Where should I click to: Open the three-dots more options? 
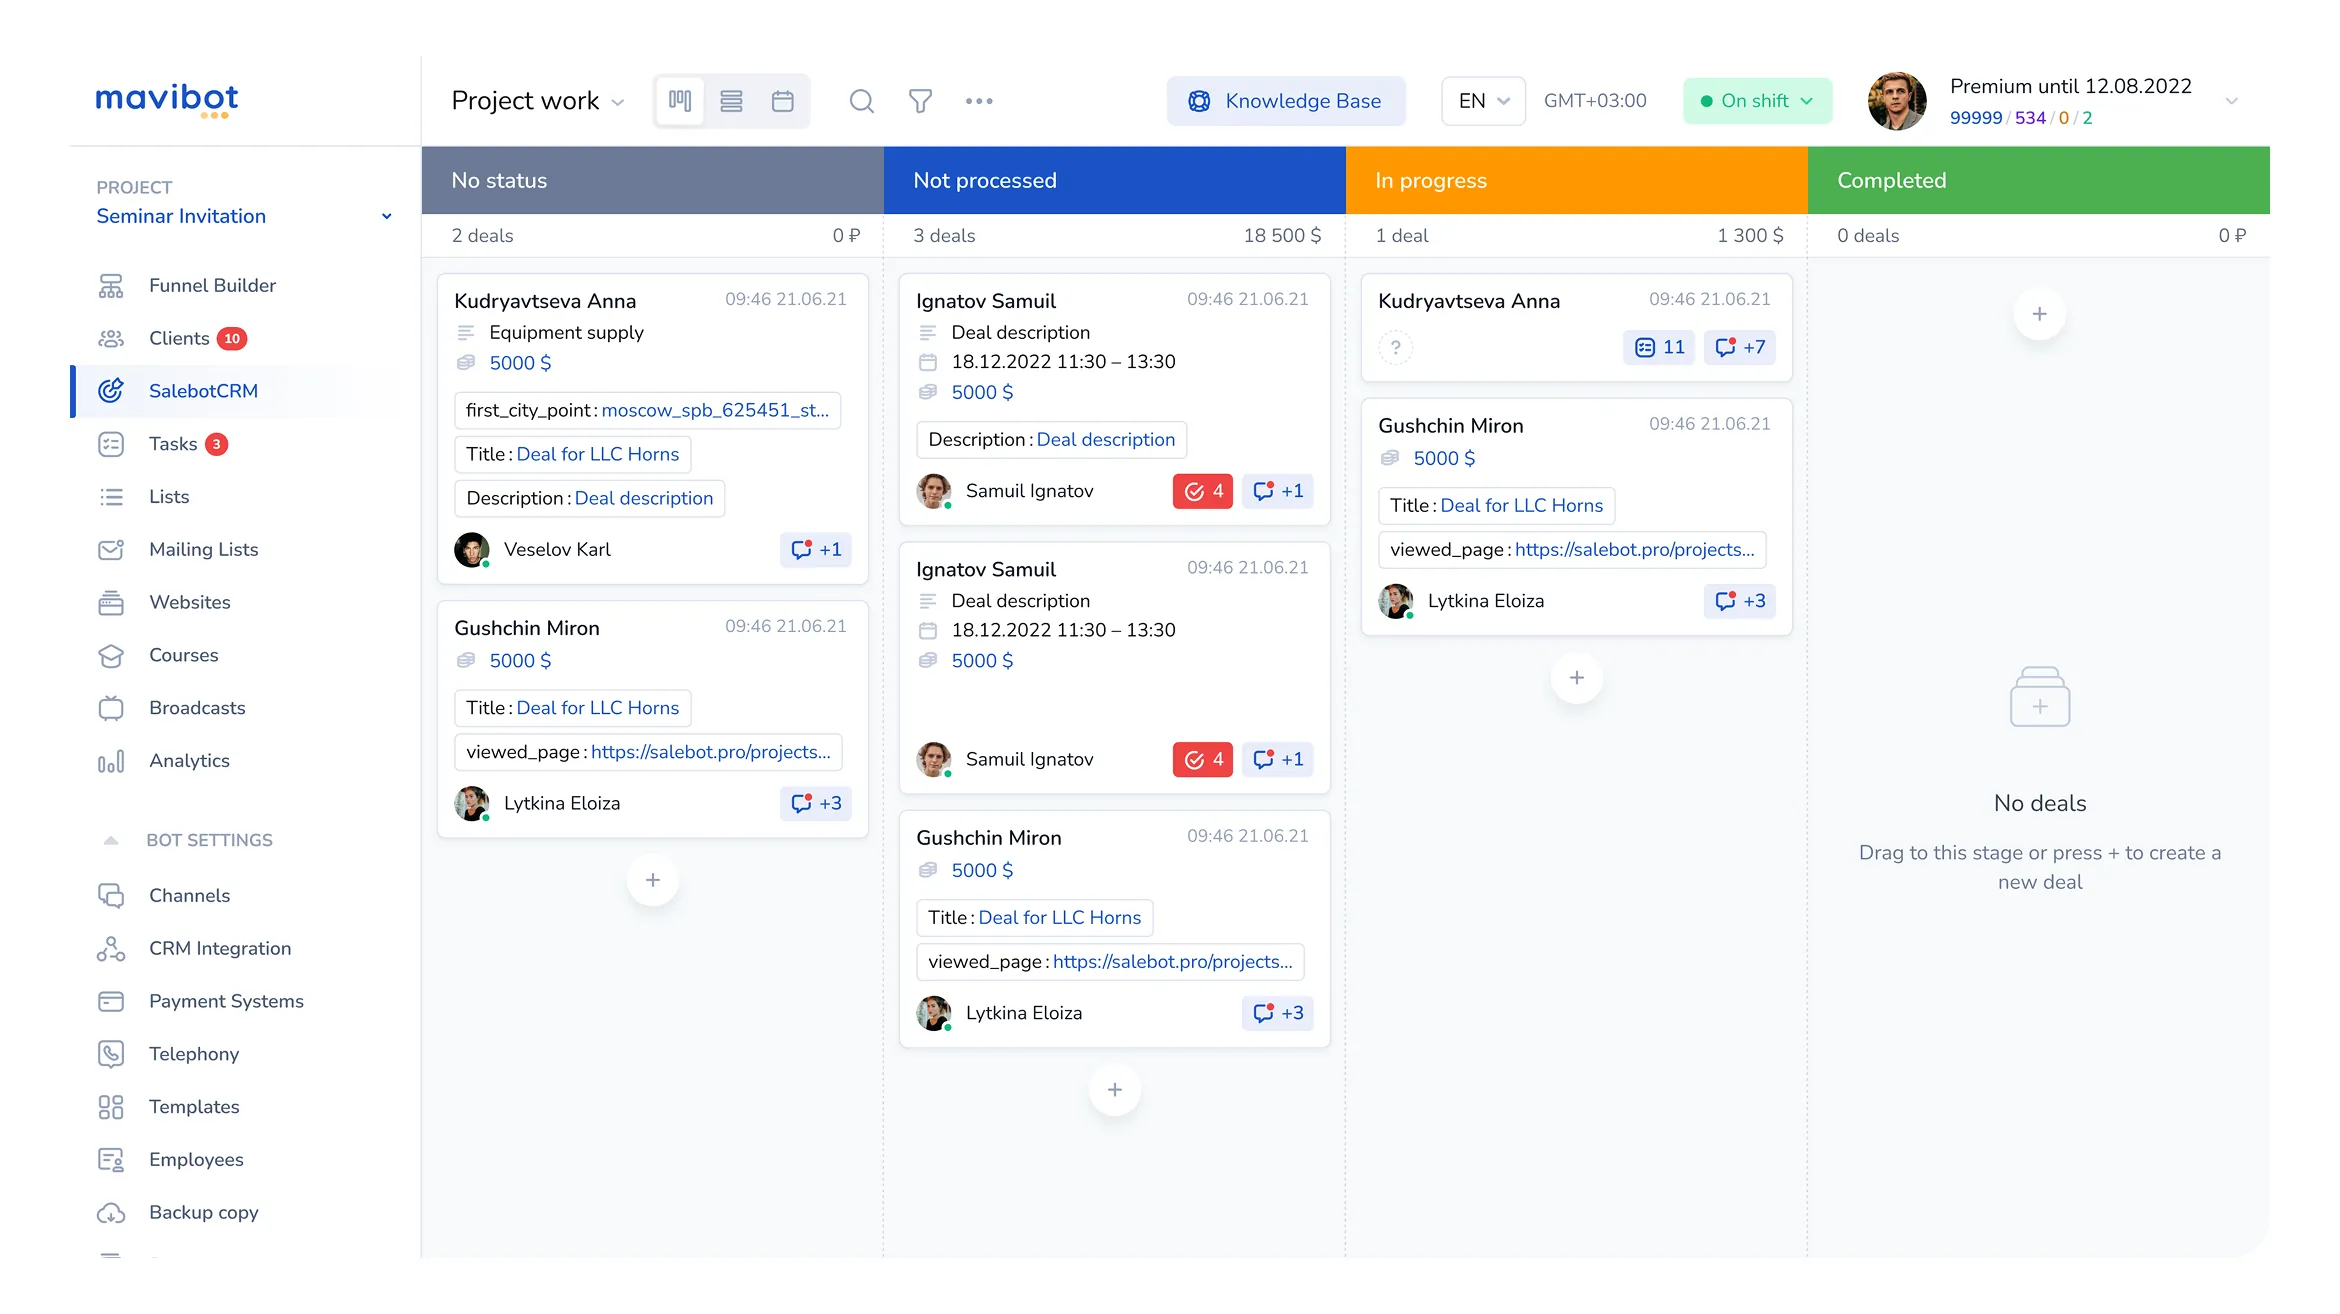[979, 101]
